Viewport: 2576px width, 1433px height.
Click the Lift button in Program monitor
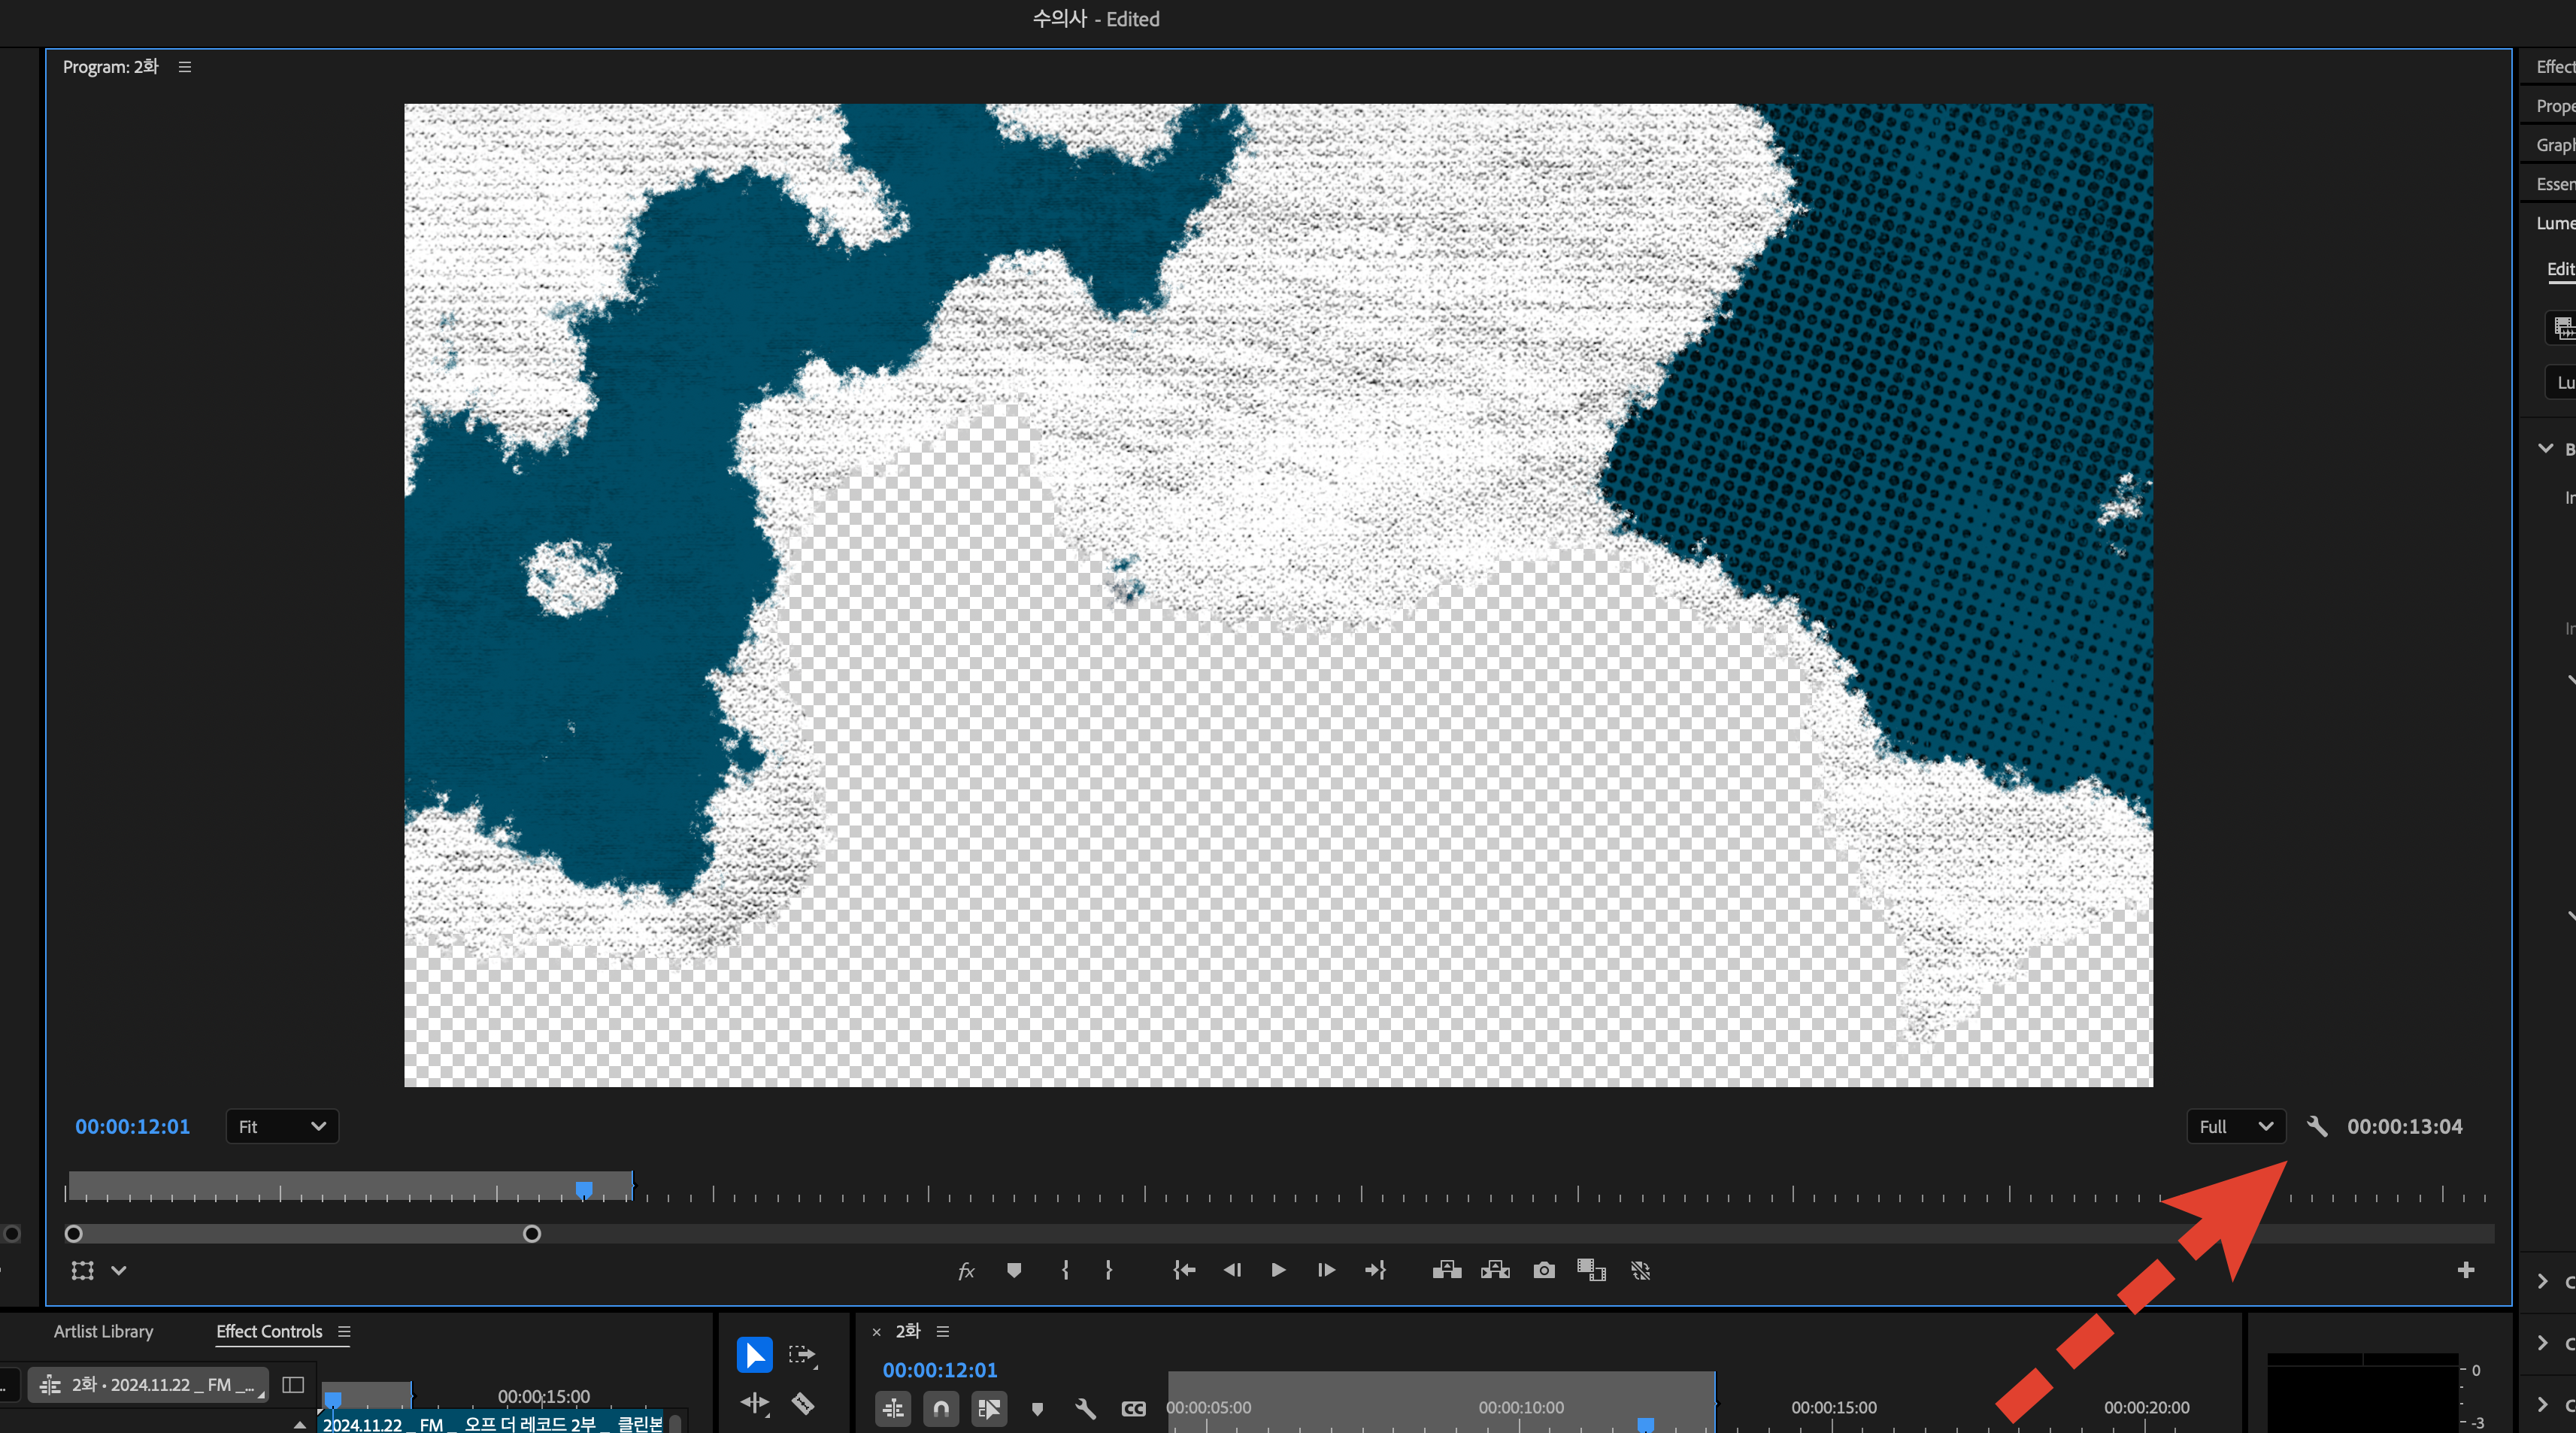pos(1446,1270)
